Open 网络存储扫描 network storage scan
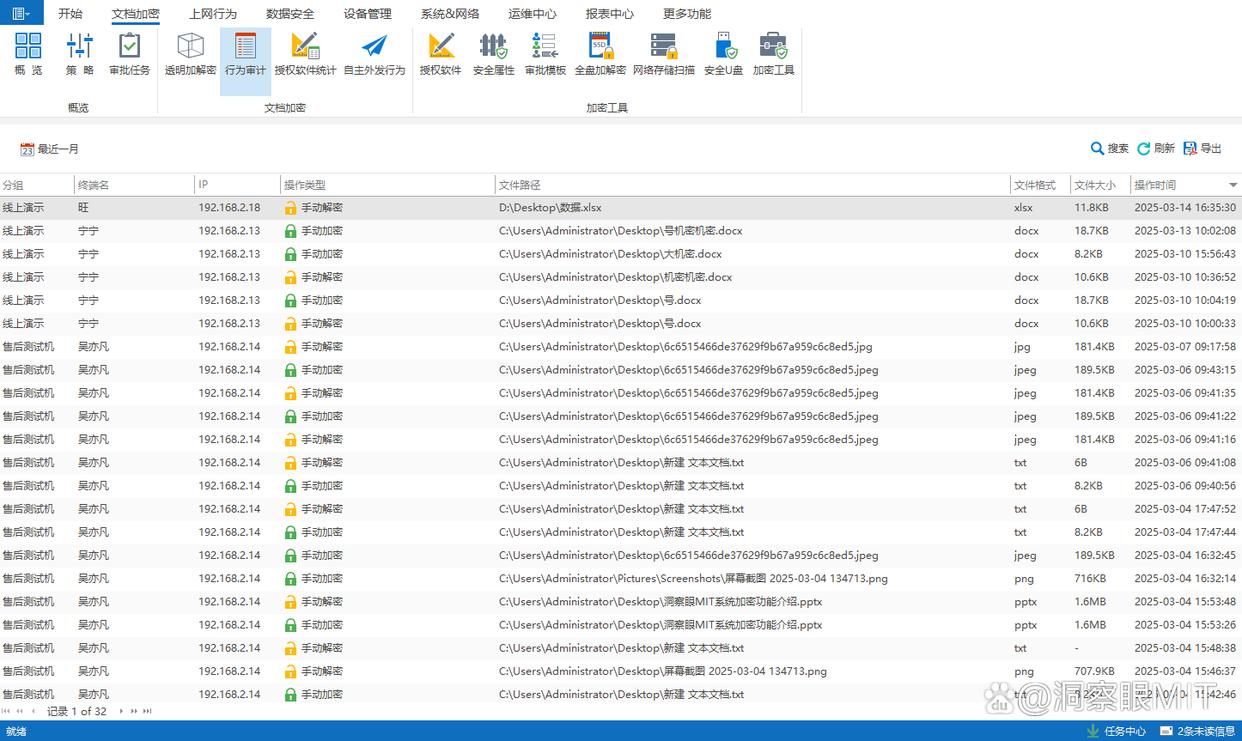 click(664, 54)
